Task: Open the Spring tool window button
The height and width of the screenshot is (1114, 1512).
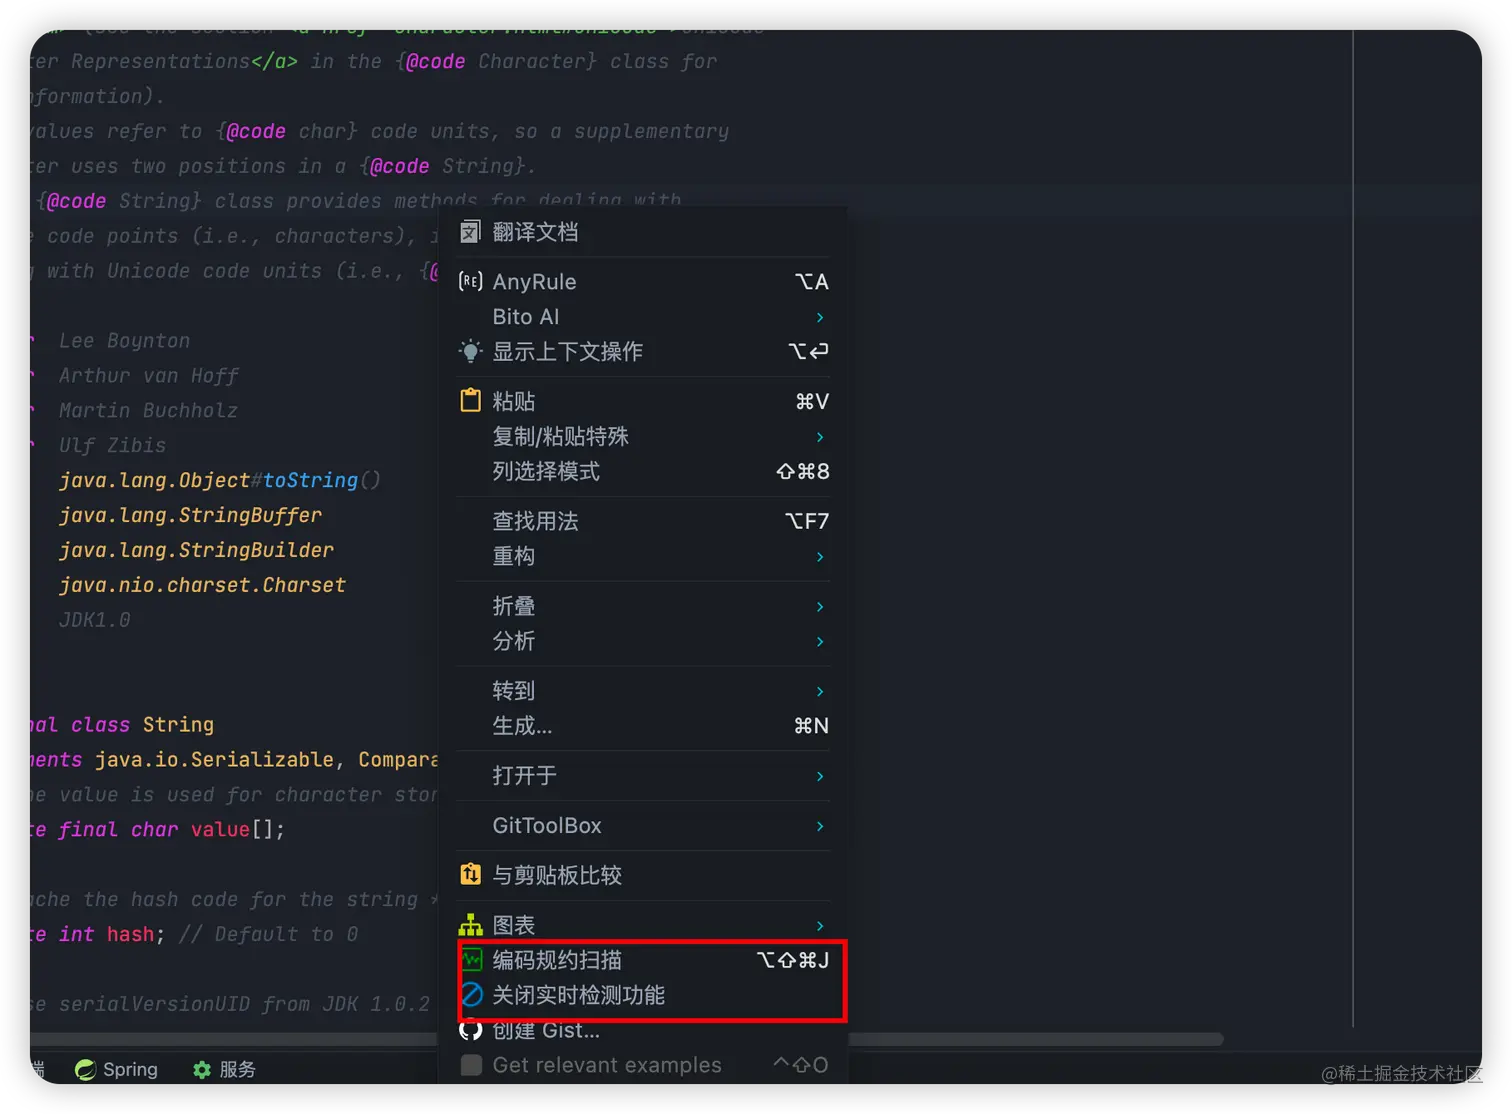Action: point(116,1069)
